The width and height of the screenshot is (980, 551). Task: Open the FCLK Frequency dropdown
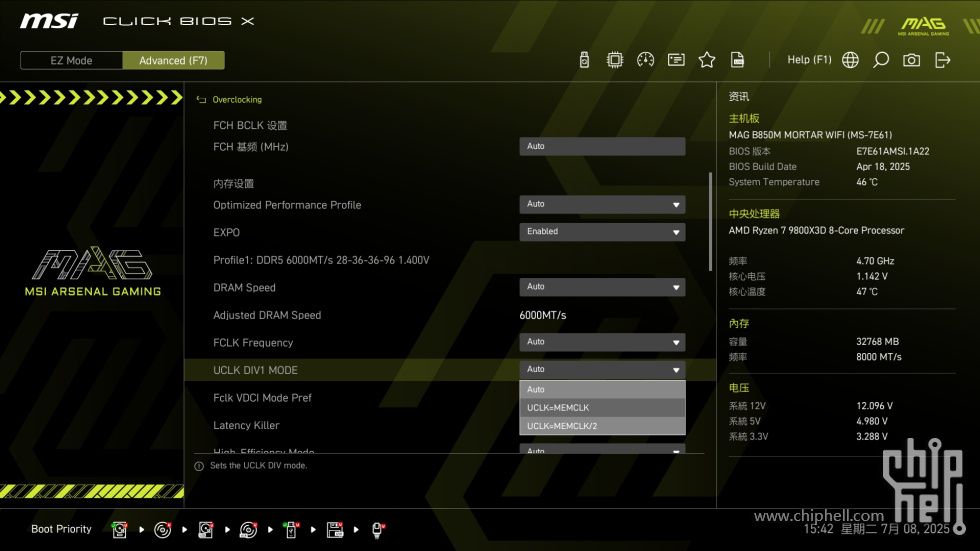(x=602, y=342)
